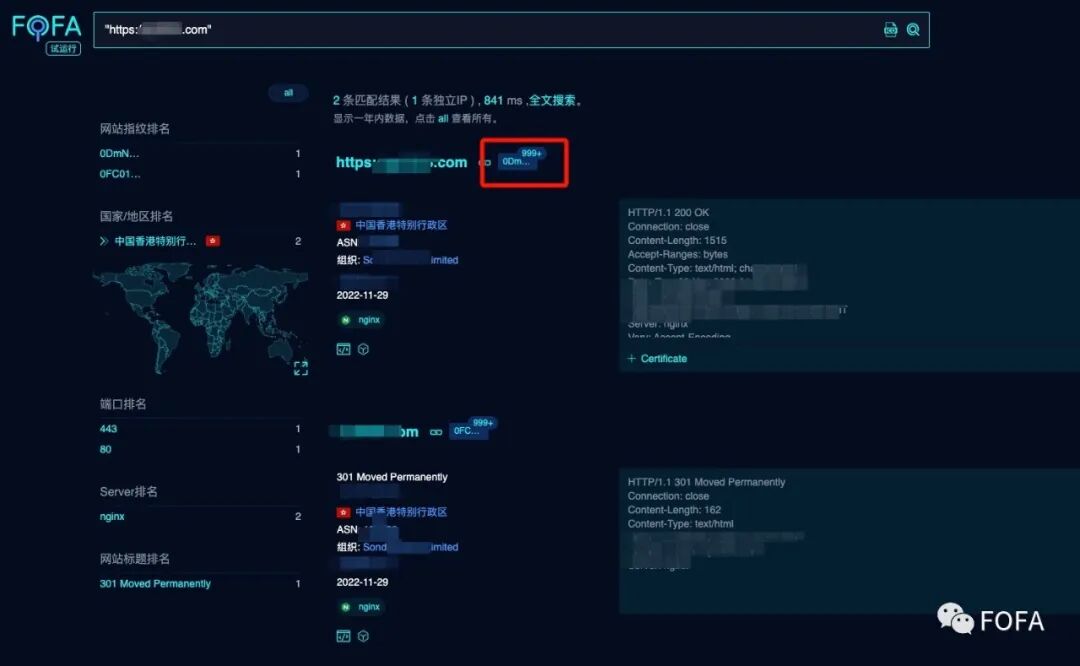Click the organization link in second result
Viewport: 1080px width, 666px height.
click(x=411, y=547)
